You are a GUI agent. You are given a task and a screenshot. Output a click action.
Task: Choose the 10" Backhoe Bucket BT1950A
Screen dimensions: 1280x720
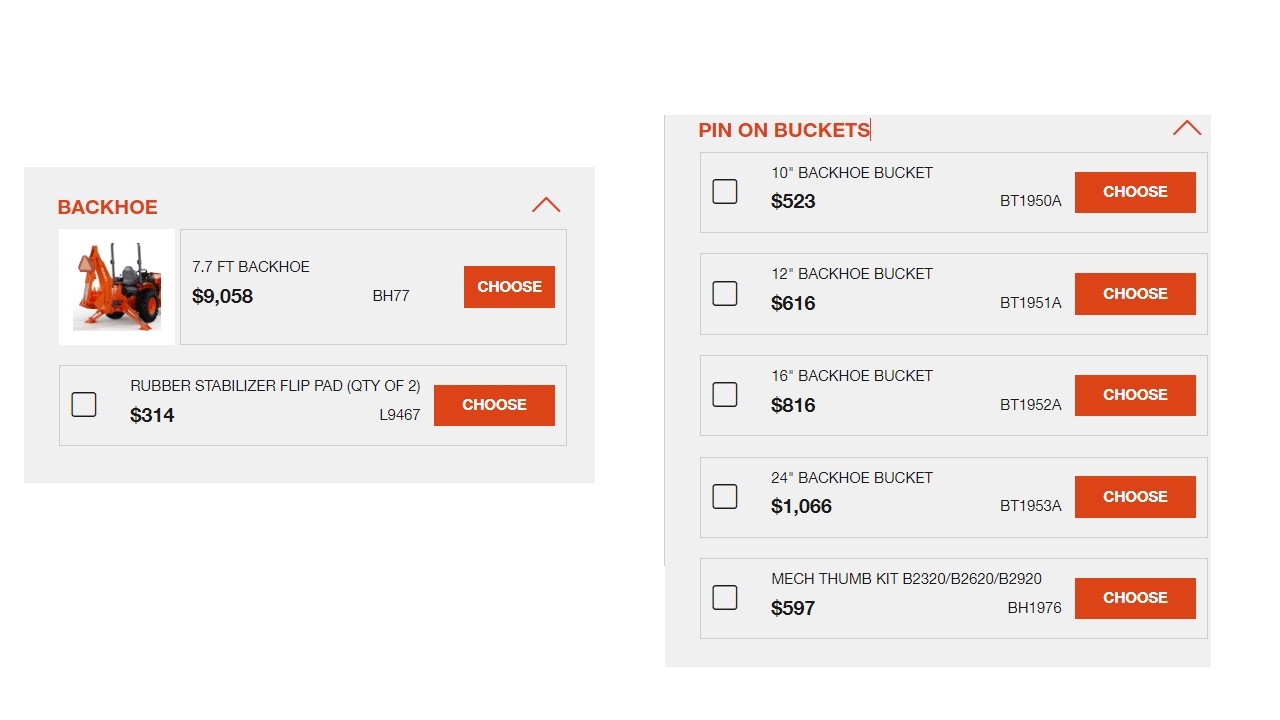(x=1135, y=192)
